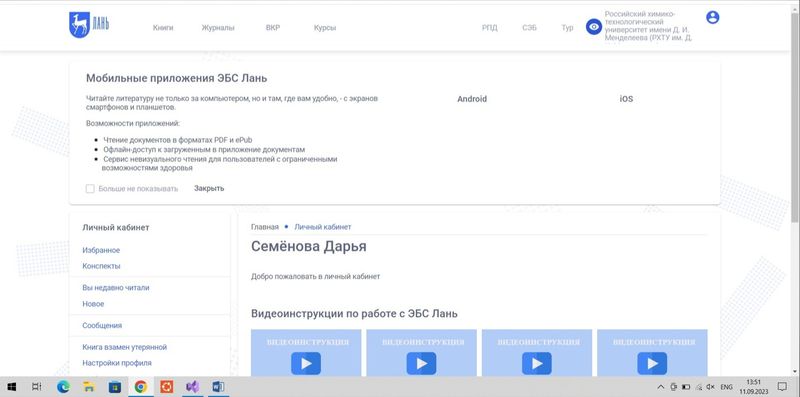Viewport: 800px width, 397px height.
Task: Play the leftmost video instruction
Action: [x=306, y=363]
